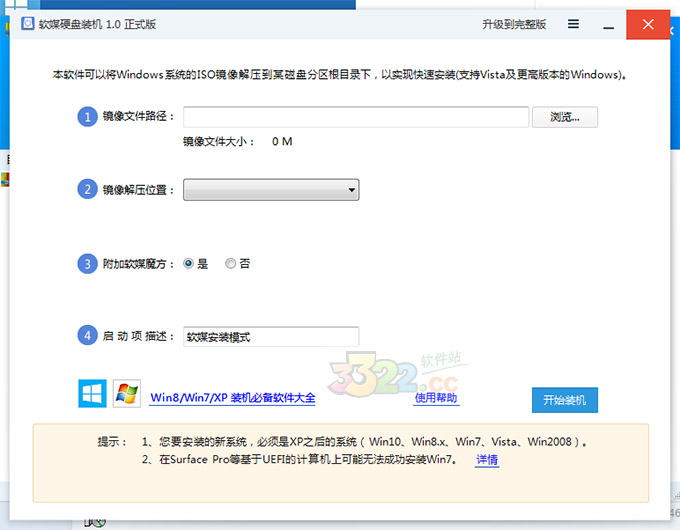Open the 使用帮助 link
Viewport: 680px width, 530px height.
(436, 397)
